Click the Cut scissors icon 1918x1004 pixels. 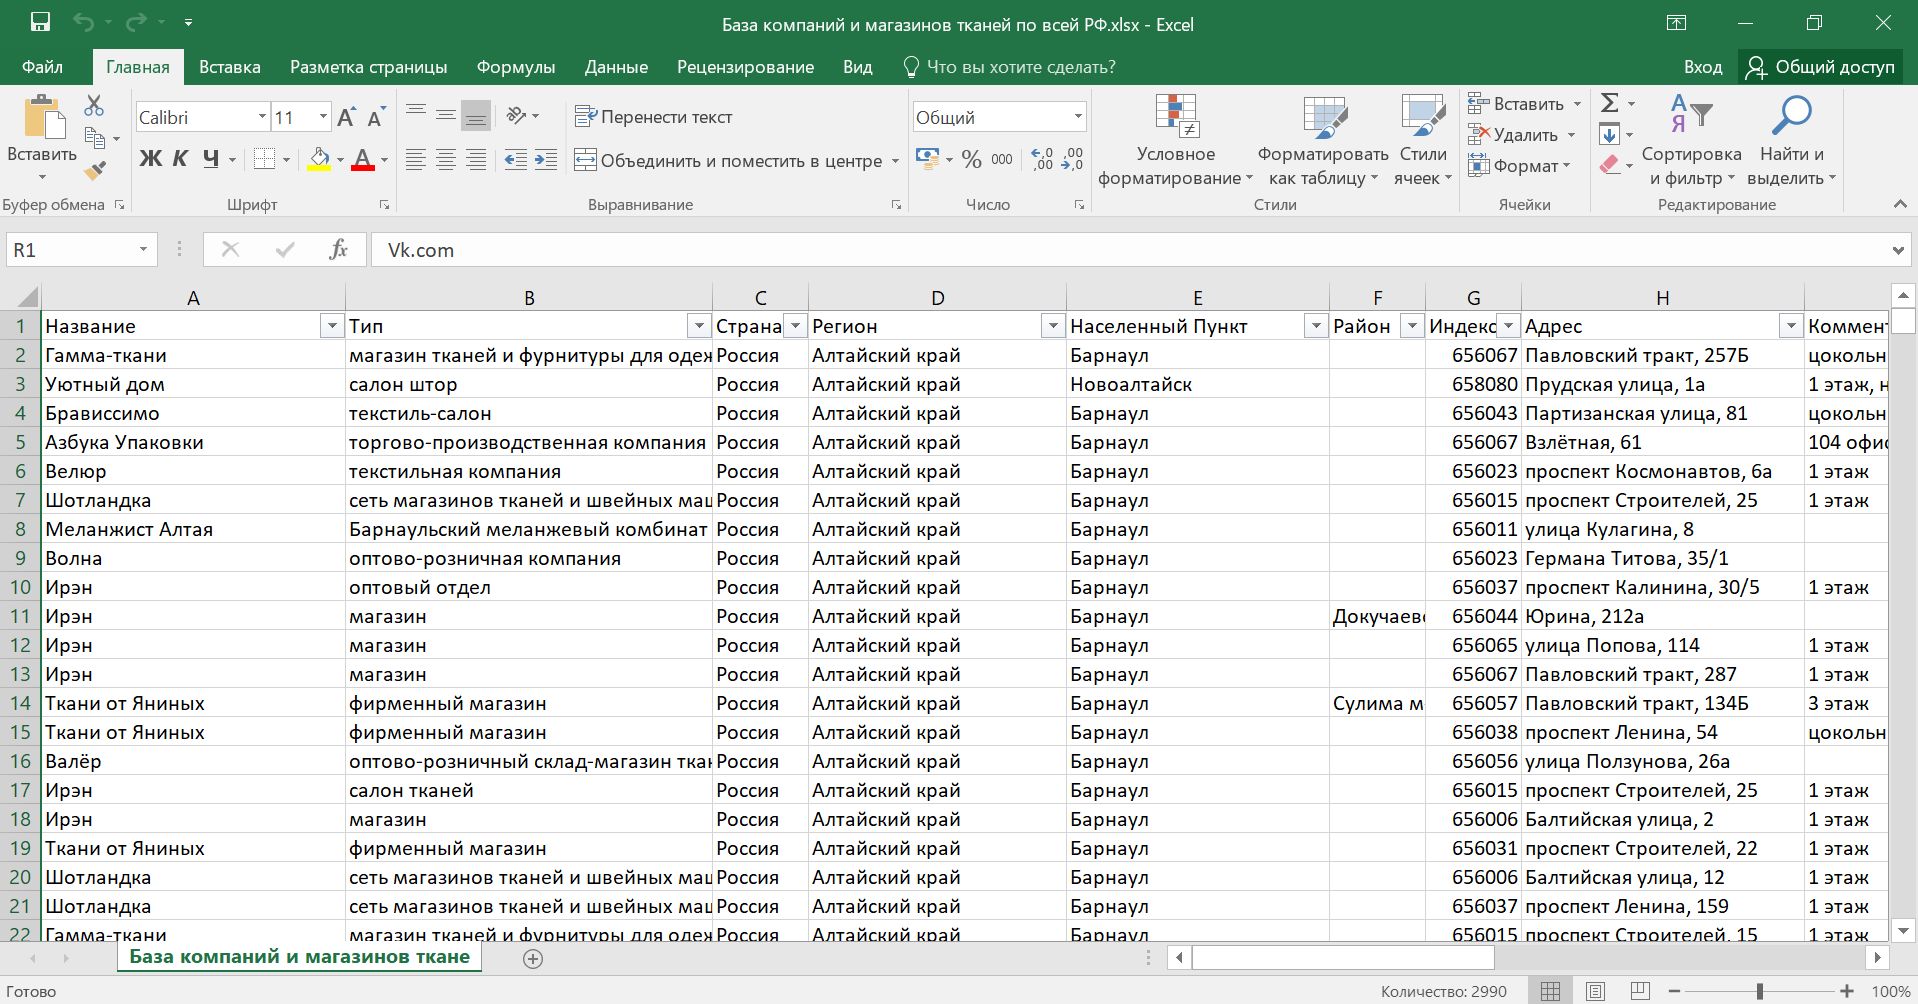94,105
